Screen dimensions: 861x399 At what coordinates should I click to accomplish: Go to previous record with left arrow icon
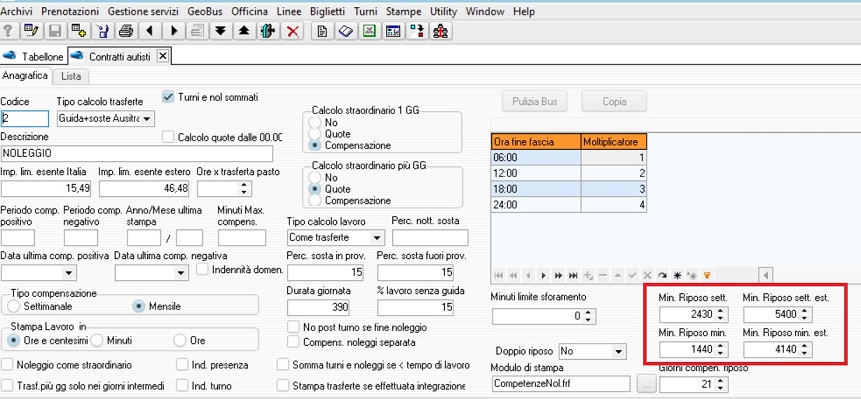coord(149,31)
